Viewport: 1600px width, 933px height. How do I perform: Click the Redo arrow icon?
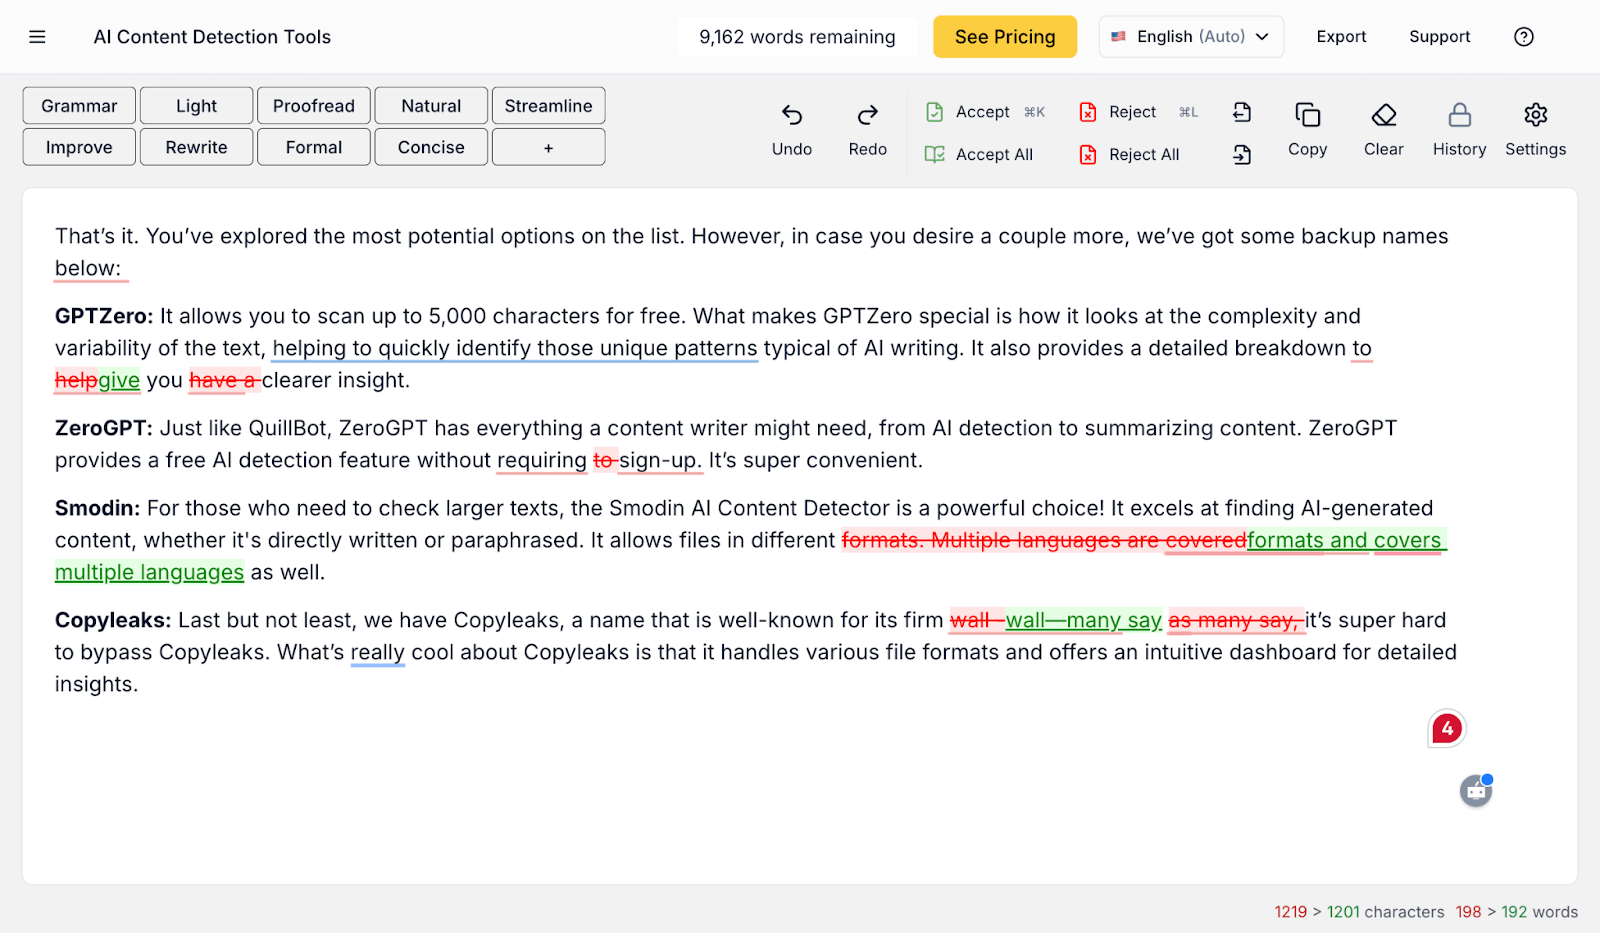tap(867, 115)
